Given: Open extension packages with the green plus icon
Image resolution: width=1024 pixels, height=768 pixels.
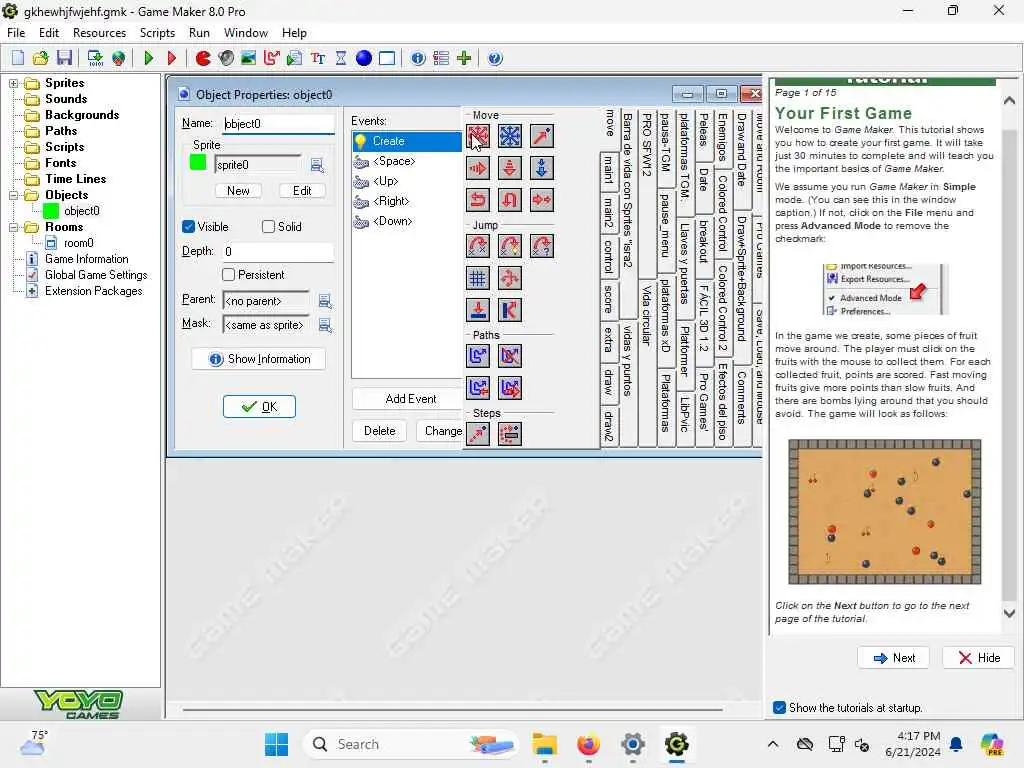Looking at the screenshot, I should (464, 58).
